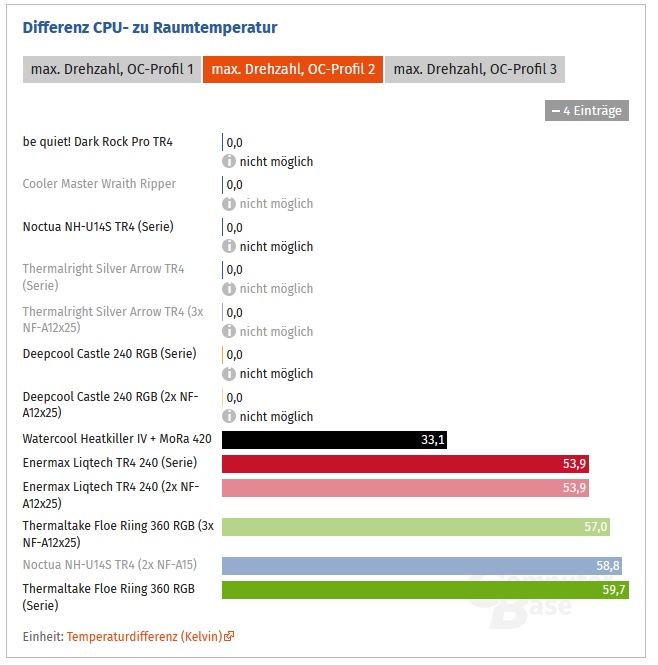Click info icon for Thermalright Silver Arrow TR4 (Serie)
Screen dimensions: 658x665
pos(229,288)
